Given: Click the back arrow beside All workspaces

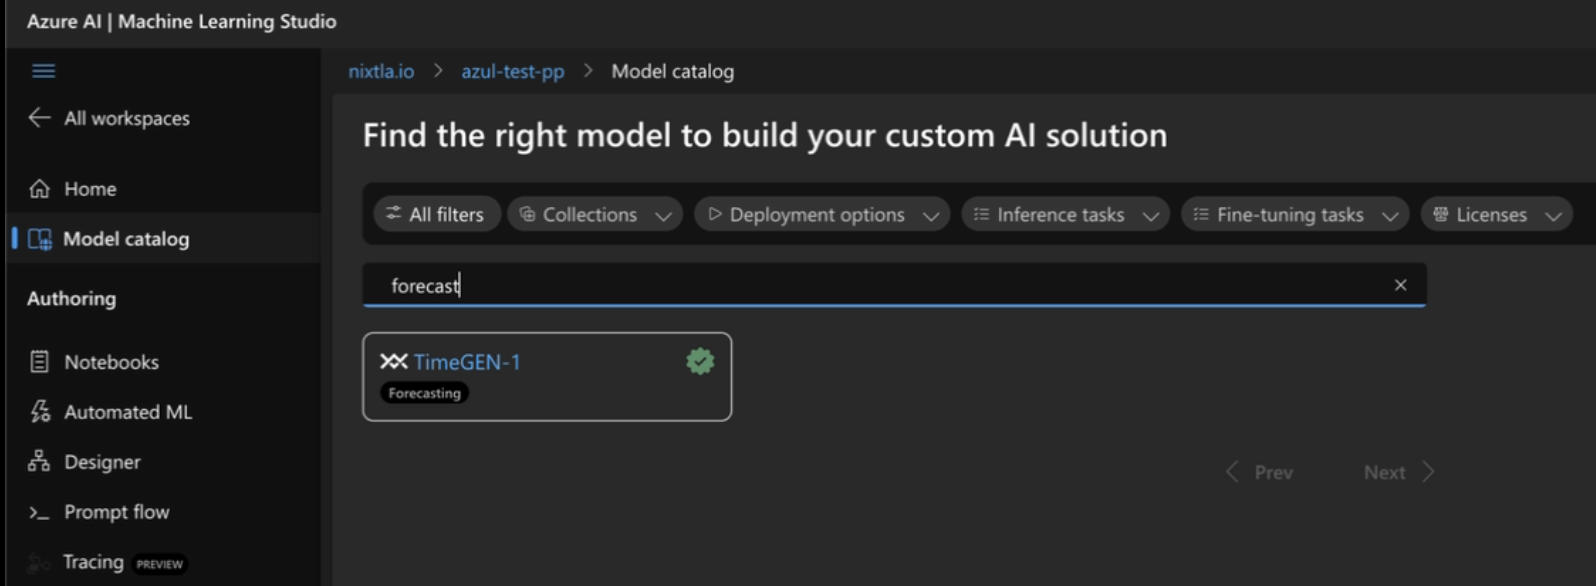Looking at the screenshot, I should (x=39, y=118).
